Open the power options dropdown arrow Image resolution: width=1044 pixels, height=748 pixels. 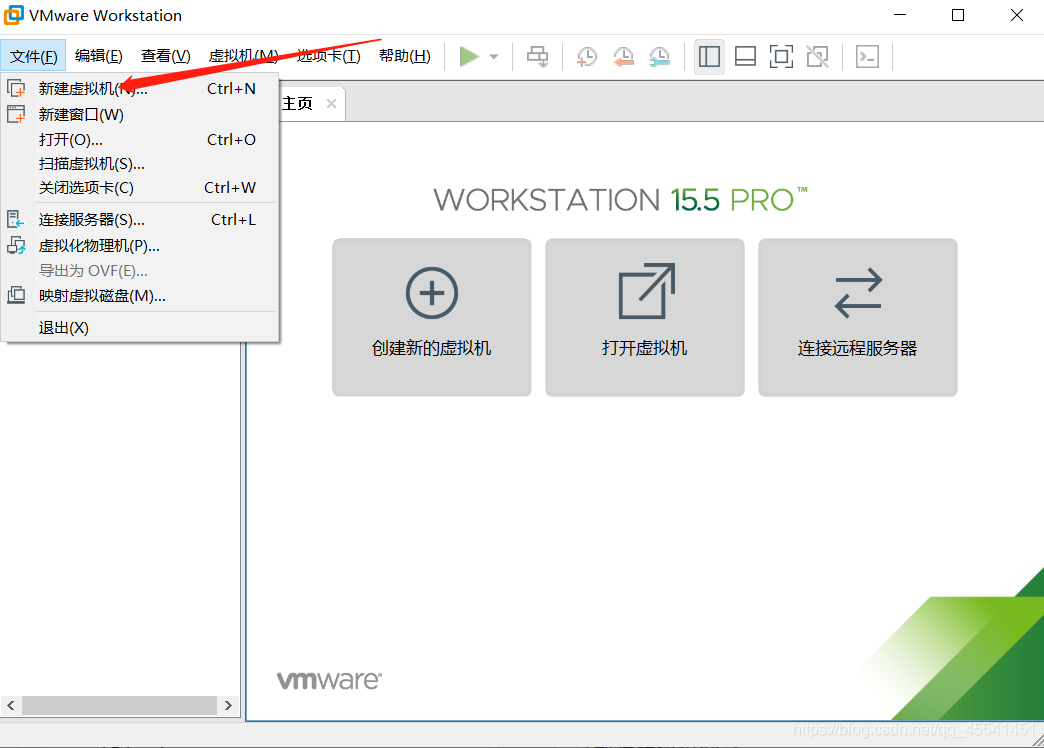pos(494,57)
